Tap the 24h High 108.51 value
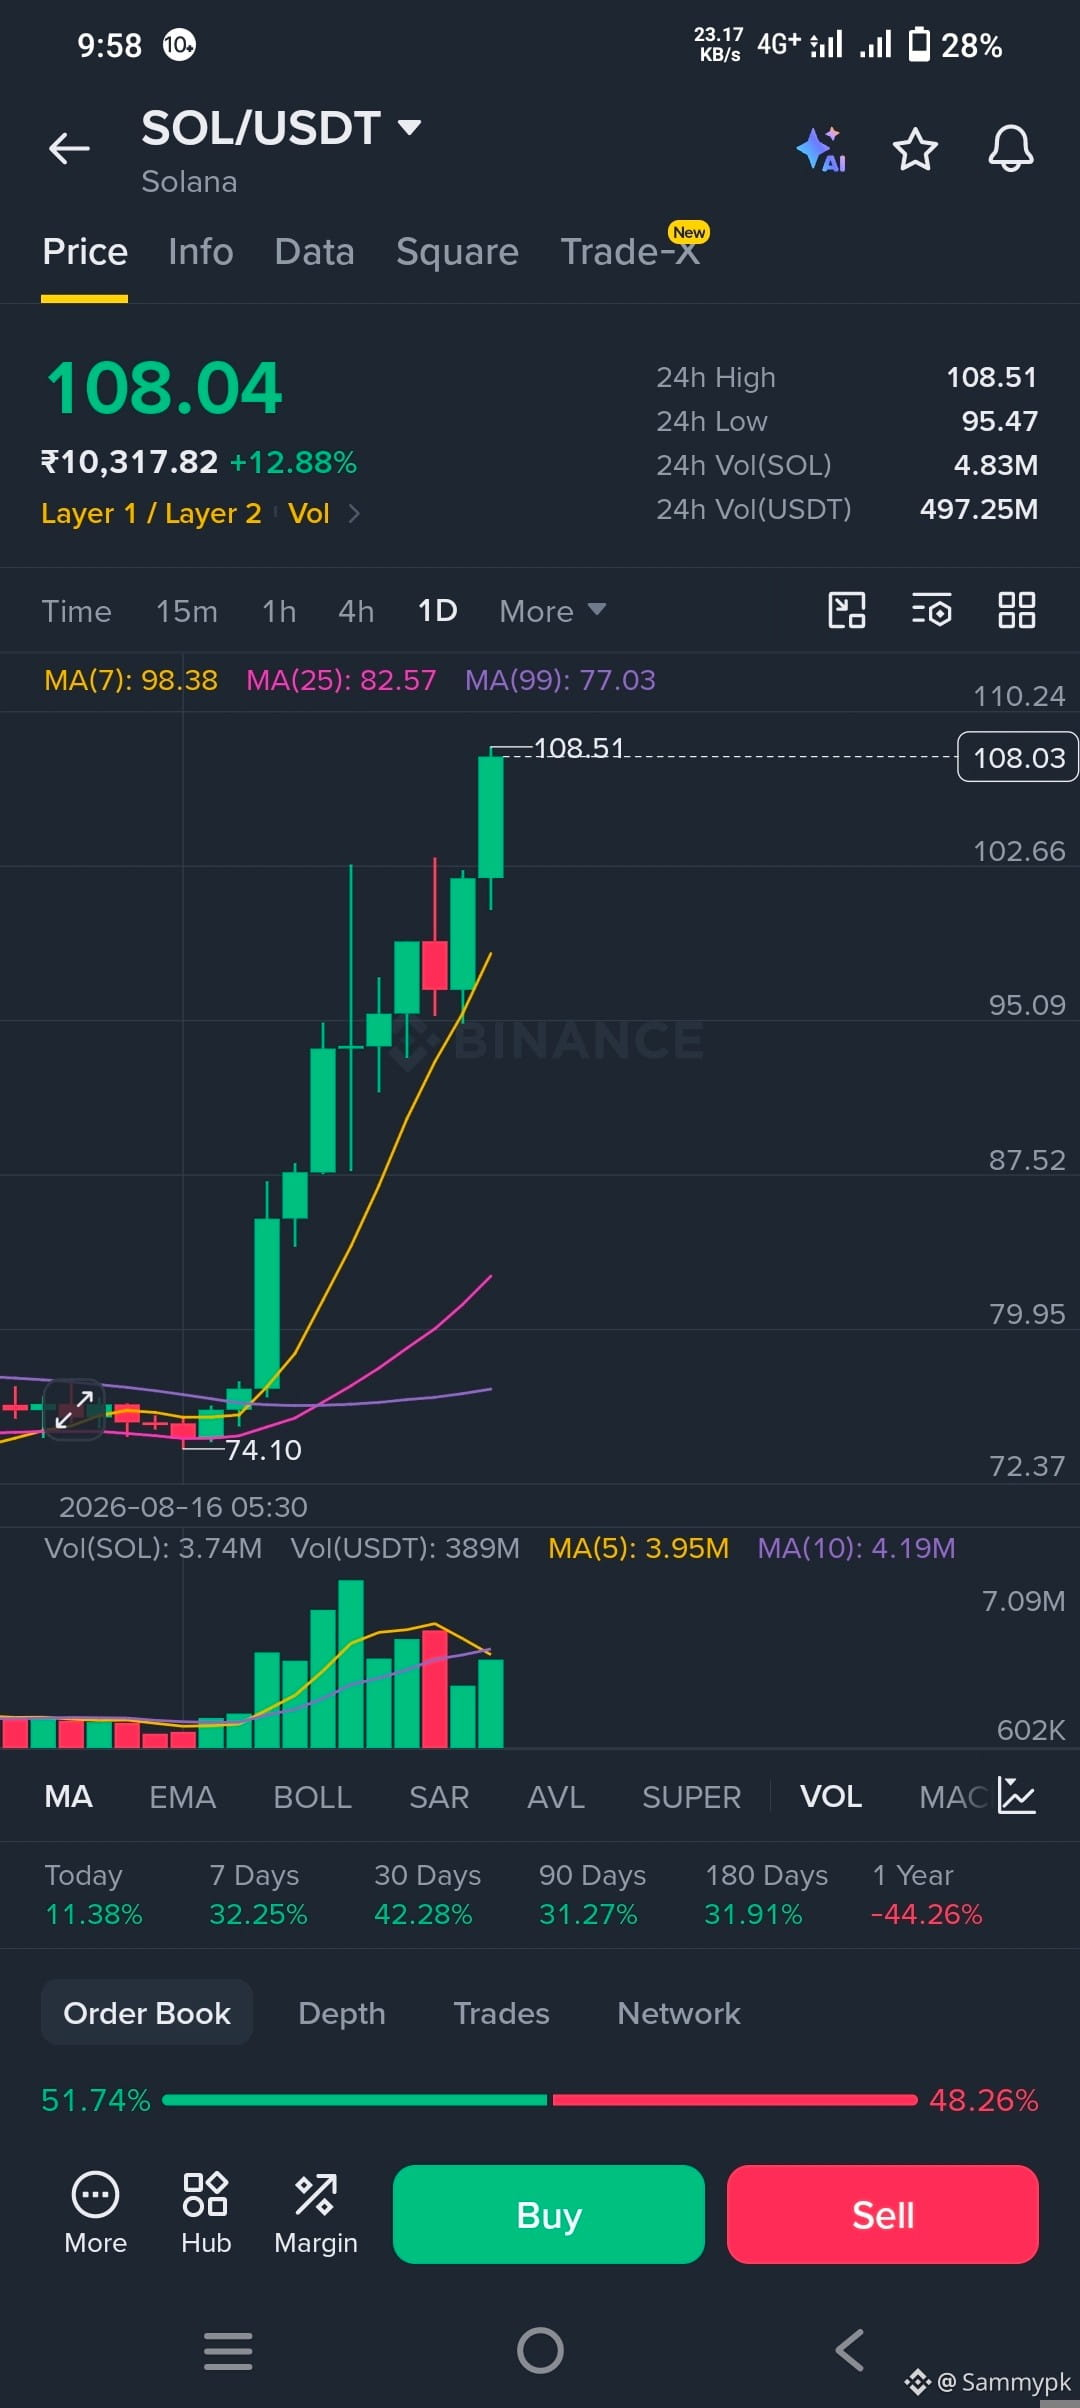The width and height of the screenshot is (1080, 2408). point(991,377)
